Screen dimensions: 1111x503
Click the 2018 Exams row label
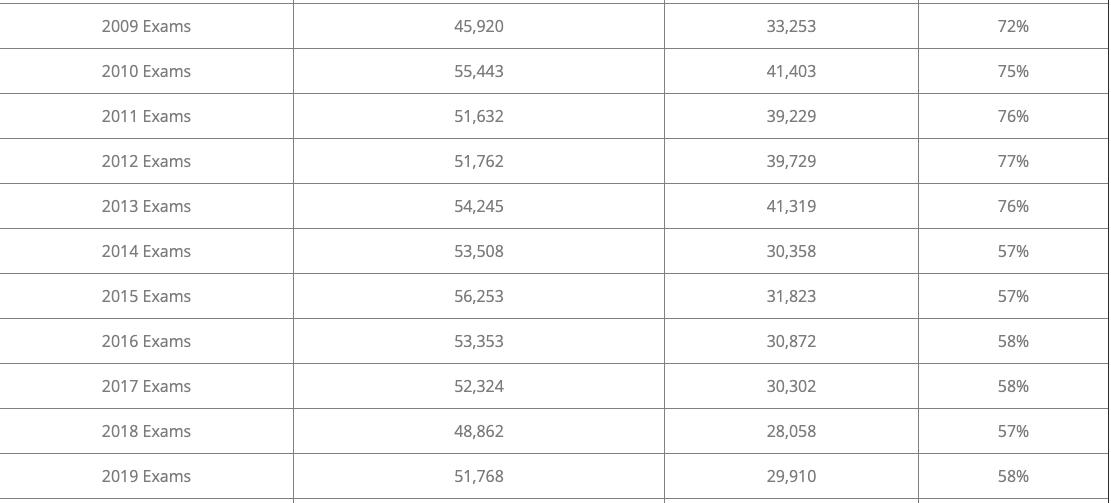click(146, 431)
